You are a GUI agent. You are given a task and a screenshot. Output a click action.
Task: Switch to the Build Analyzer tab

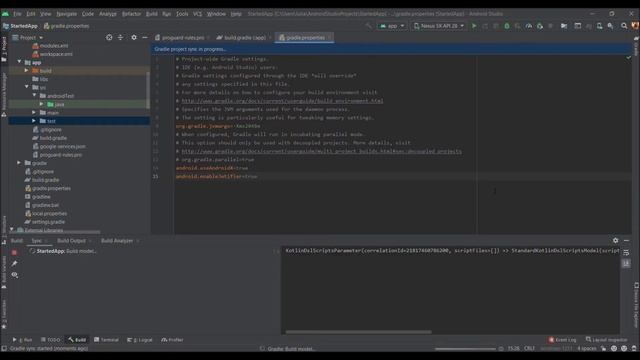point(117,241)
